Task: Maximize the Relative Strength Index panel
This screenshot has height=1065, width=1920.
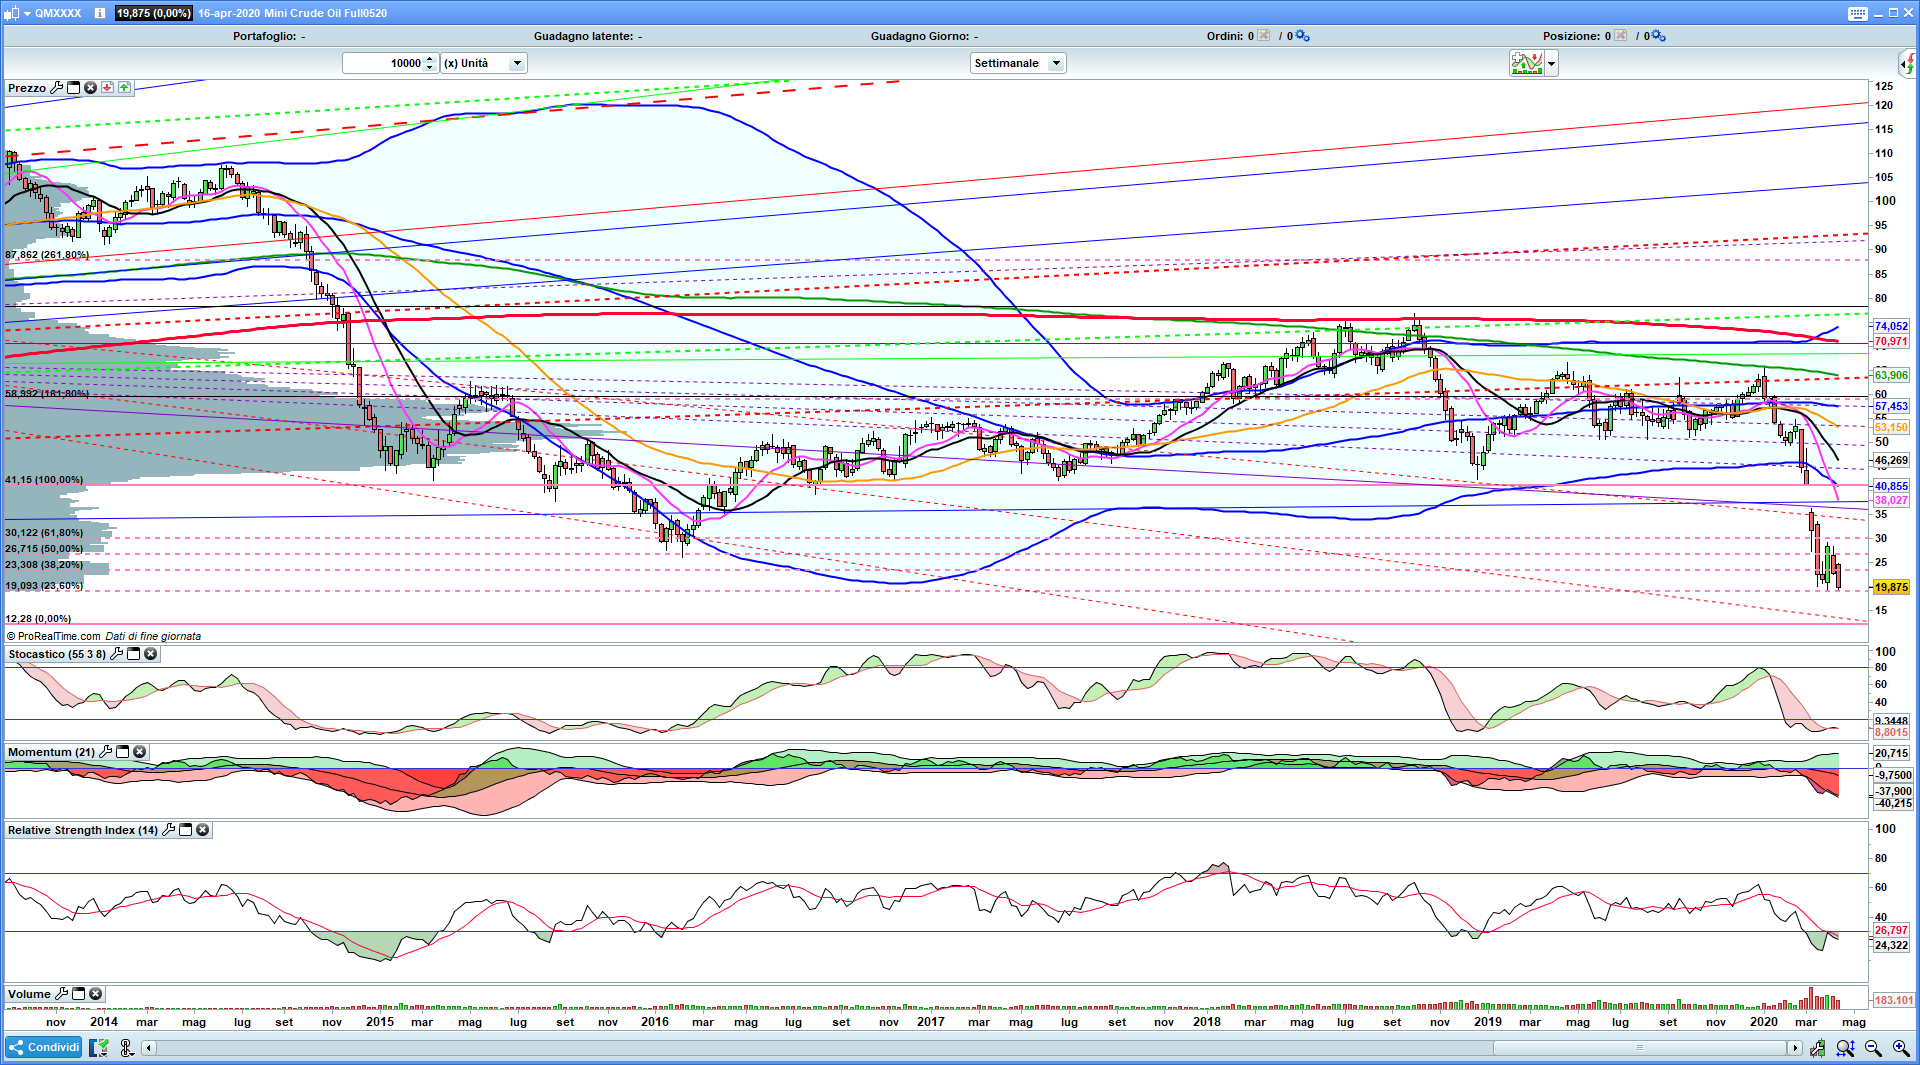Action: 185,830
